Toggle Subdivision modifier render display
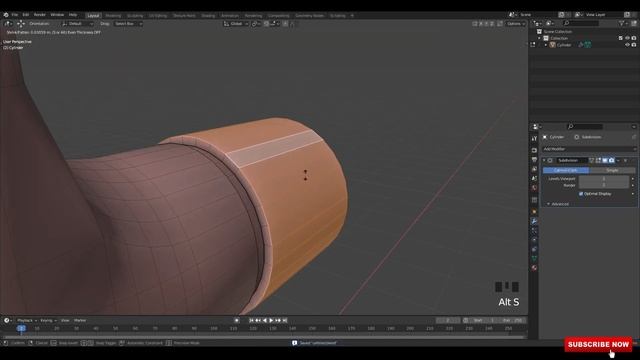Screen dimensions: 640x360 click(x=611, y=160)
